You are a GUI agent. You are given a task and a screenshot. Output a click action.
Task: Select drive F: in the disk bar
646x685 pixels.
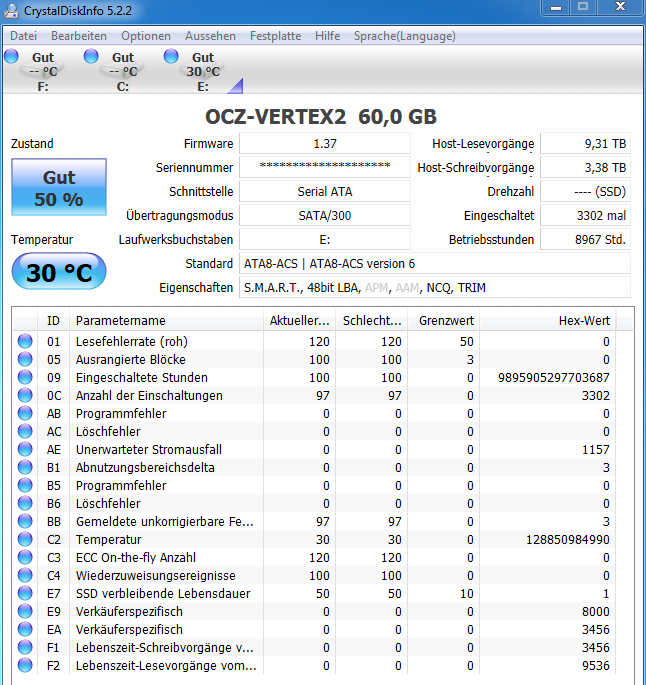[x=42, y=72]
